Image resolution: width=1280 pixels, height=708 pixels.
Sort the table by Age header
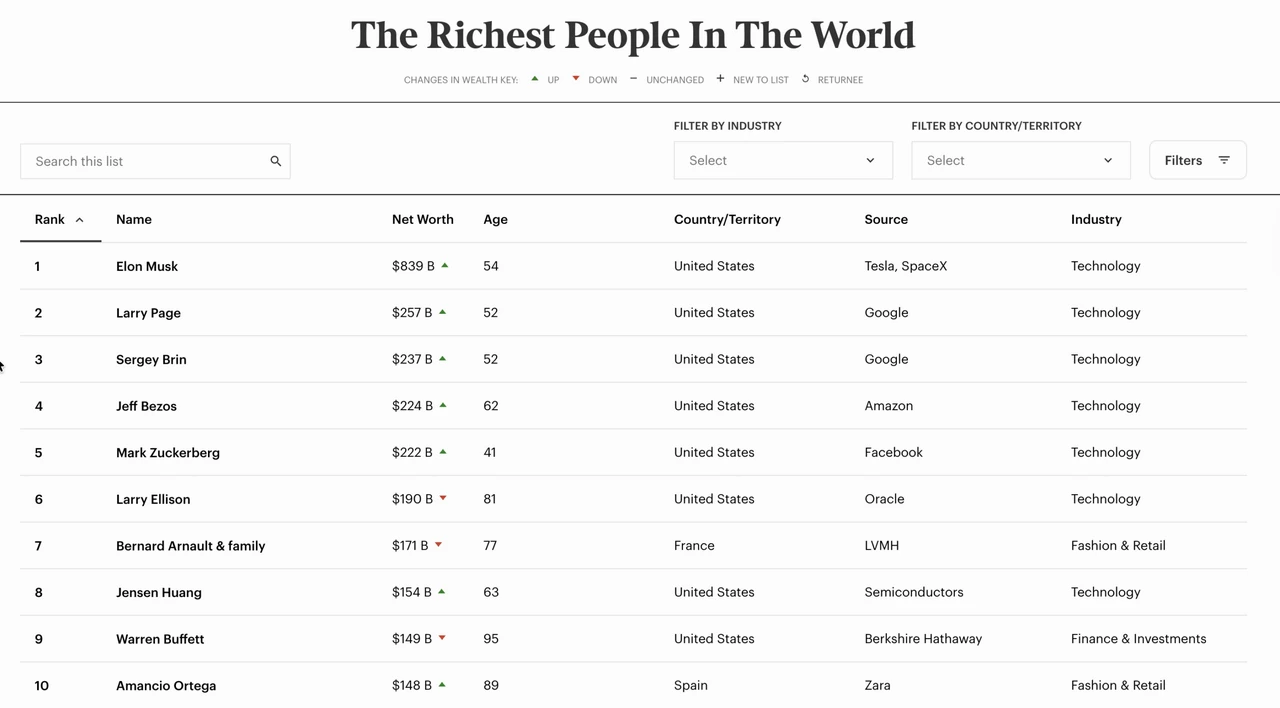tap(495, 219)
